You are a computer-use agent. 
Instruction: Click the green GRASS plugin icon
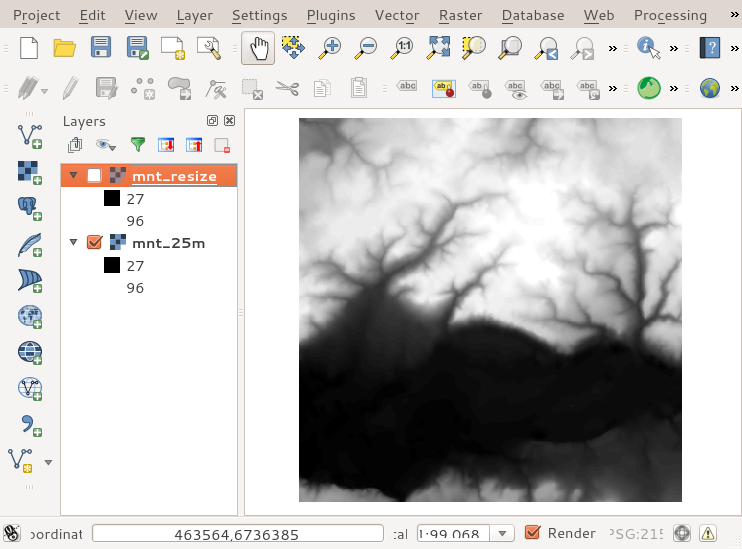649,88
